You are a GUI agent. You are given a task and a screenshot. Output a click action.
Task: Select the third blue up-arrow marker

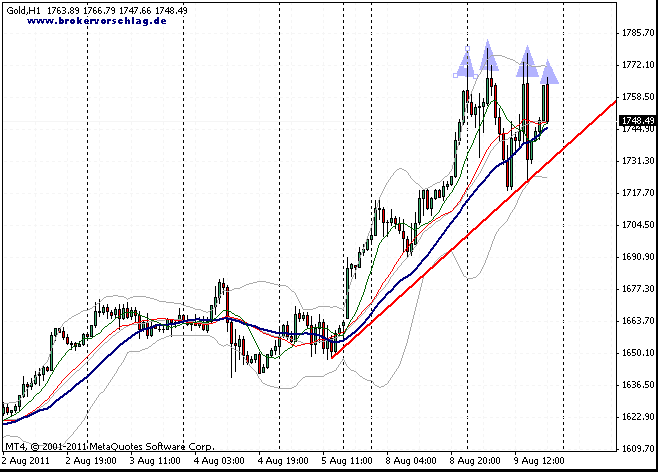527,62
